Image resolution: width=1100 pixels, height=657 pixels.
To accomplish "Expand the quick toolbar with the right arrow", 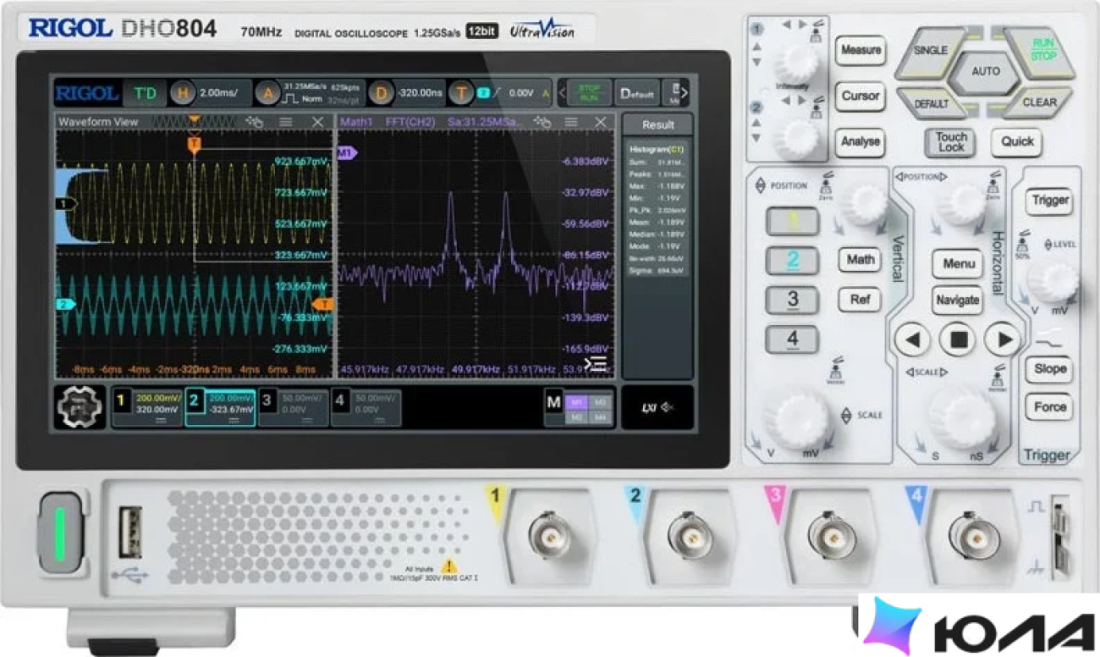I will (x=684, y=93).
